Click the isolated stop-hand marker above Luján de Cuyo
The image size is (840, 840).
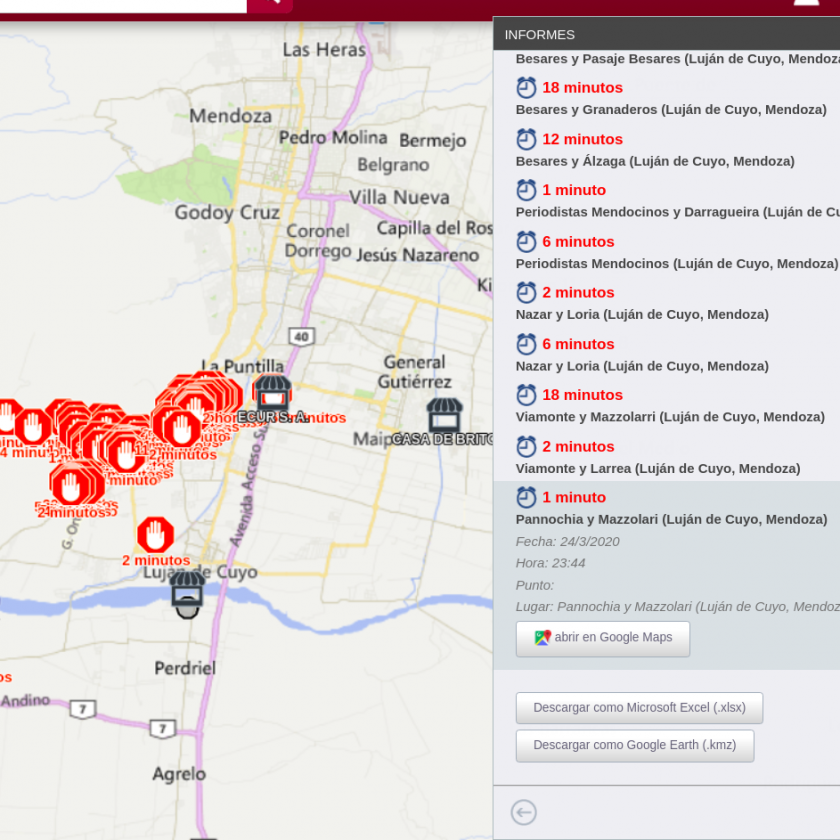coord(156,535)
